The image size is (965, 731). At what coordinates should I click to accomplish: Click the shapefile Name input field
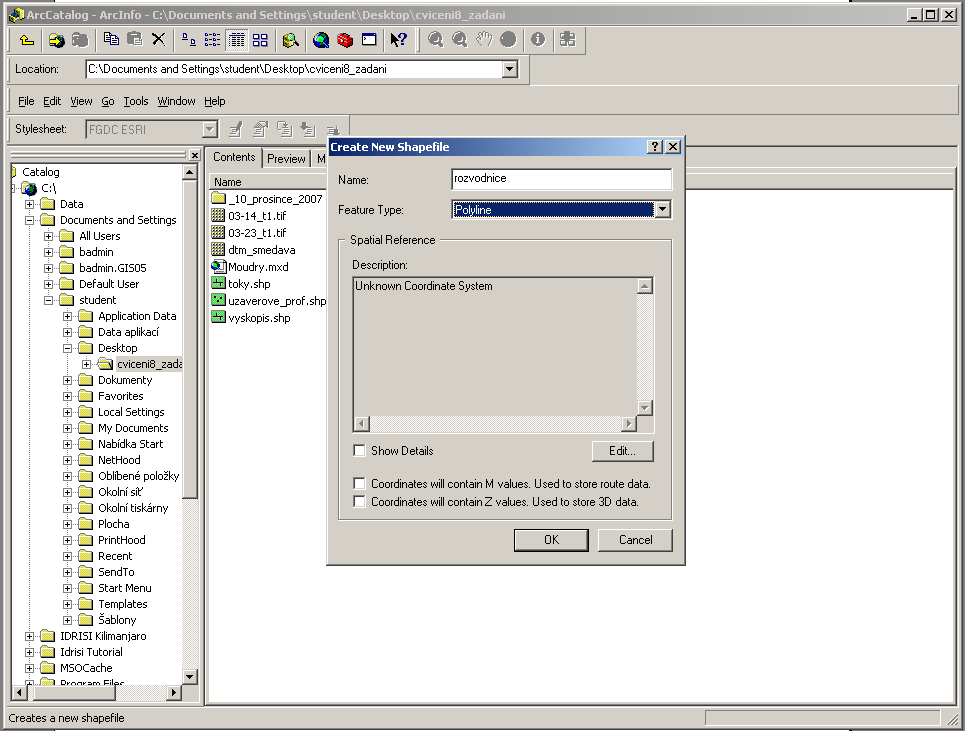tap(561, 178)
